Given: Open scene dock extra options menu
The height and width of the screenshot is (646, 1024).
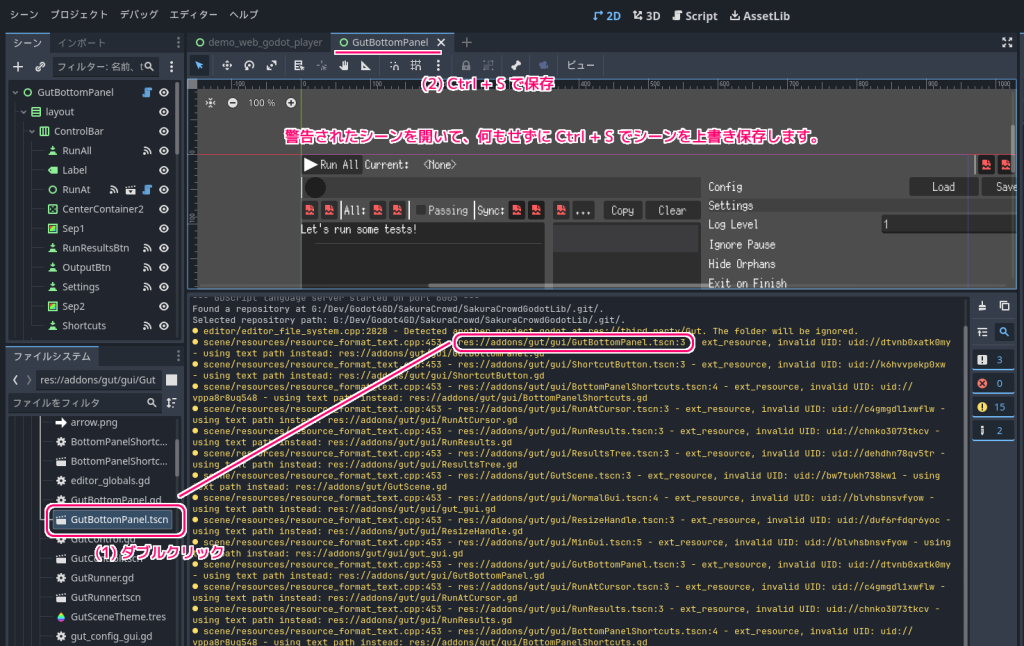Looking at the screenshot, I should click(172, 67).
